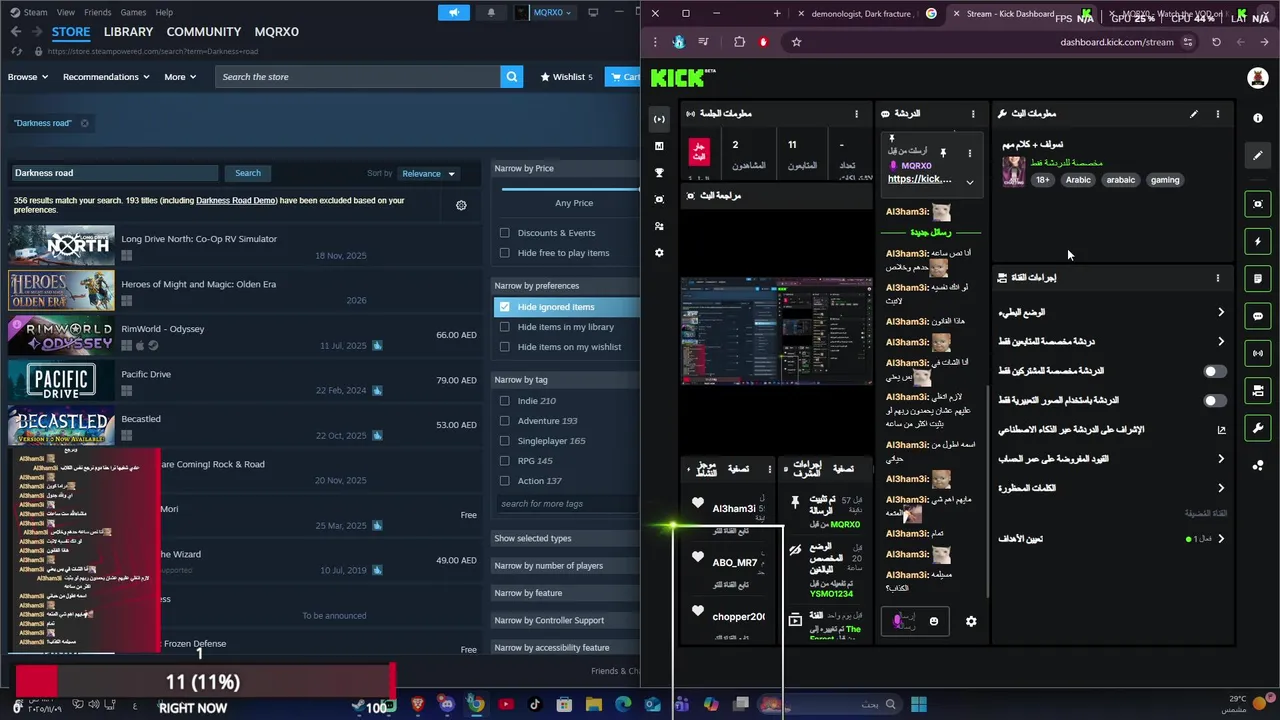Open Steam View menu
1280x720 pixels.
click(x=66, y=12)
